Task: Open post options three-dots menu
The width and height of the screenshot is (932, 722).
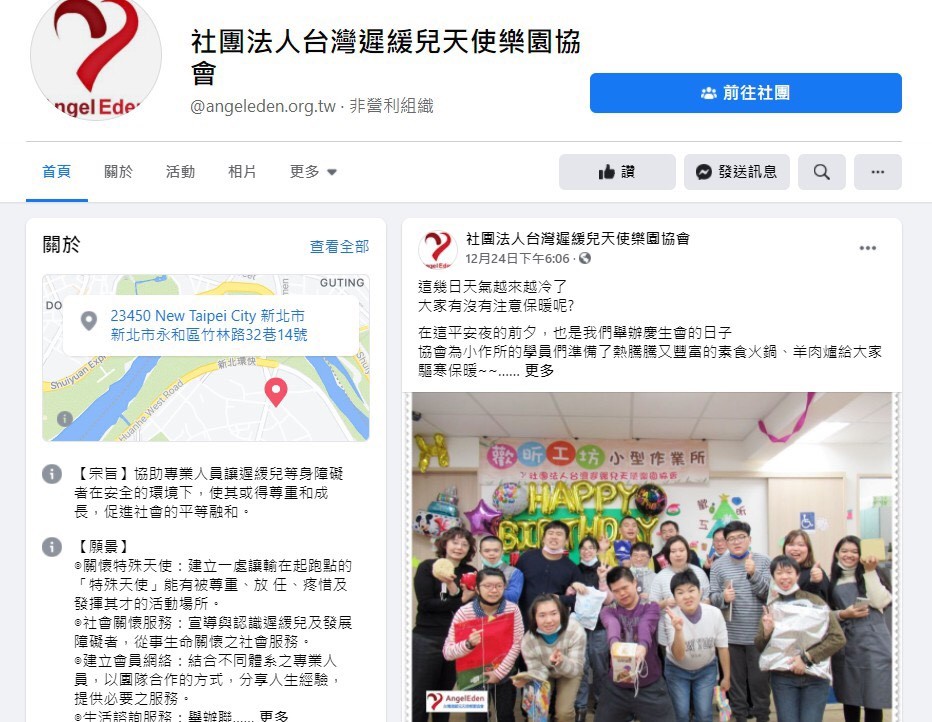Action: [867, 248]
